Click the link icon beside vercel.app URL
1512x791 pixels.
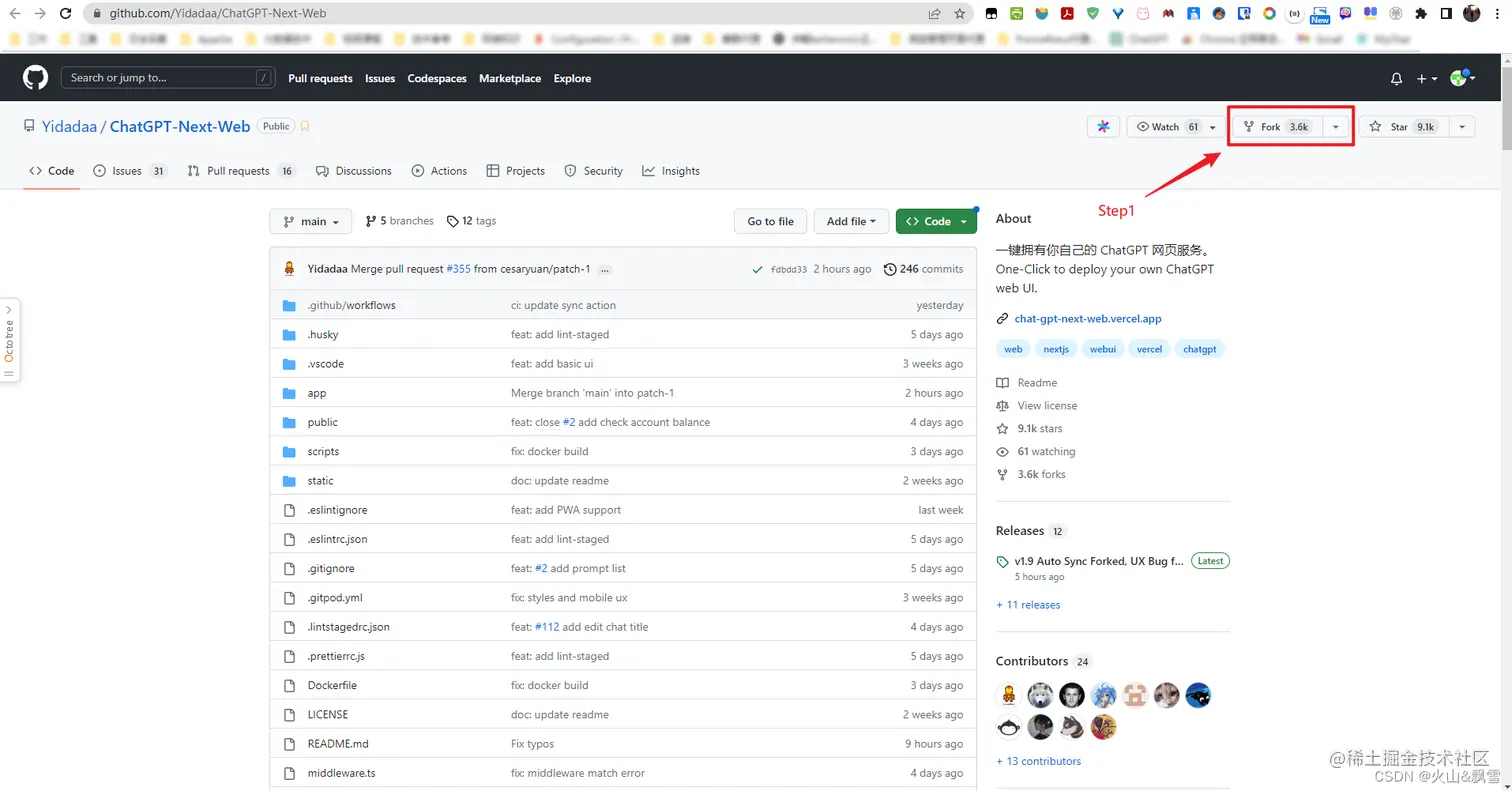click(x=1003, y=319)
